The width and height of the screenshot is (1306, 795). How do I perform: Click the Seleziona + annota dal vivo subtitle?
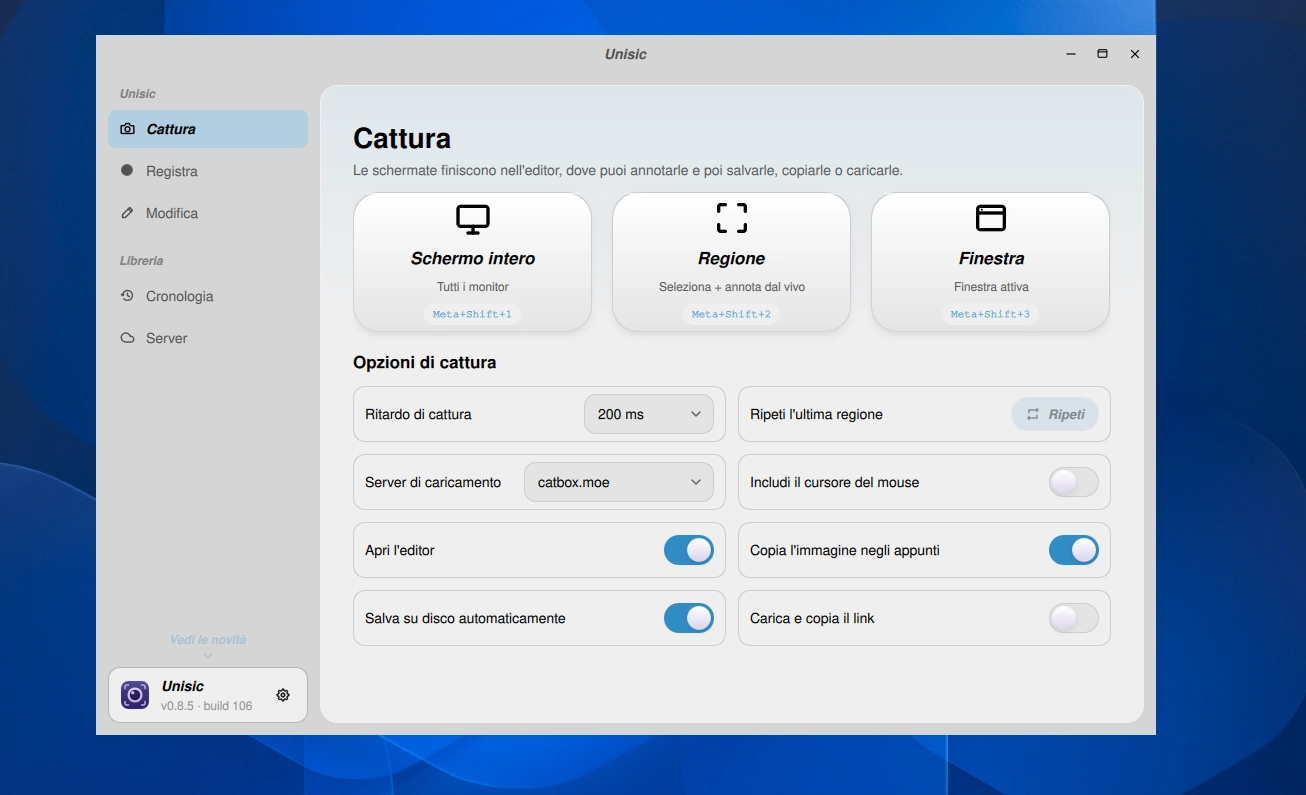(732, 287)
